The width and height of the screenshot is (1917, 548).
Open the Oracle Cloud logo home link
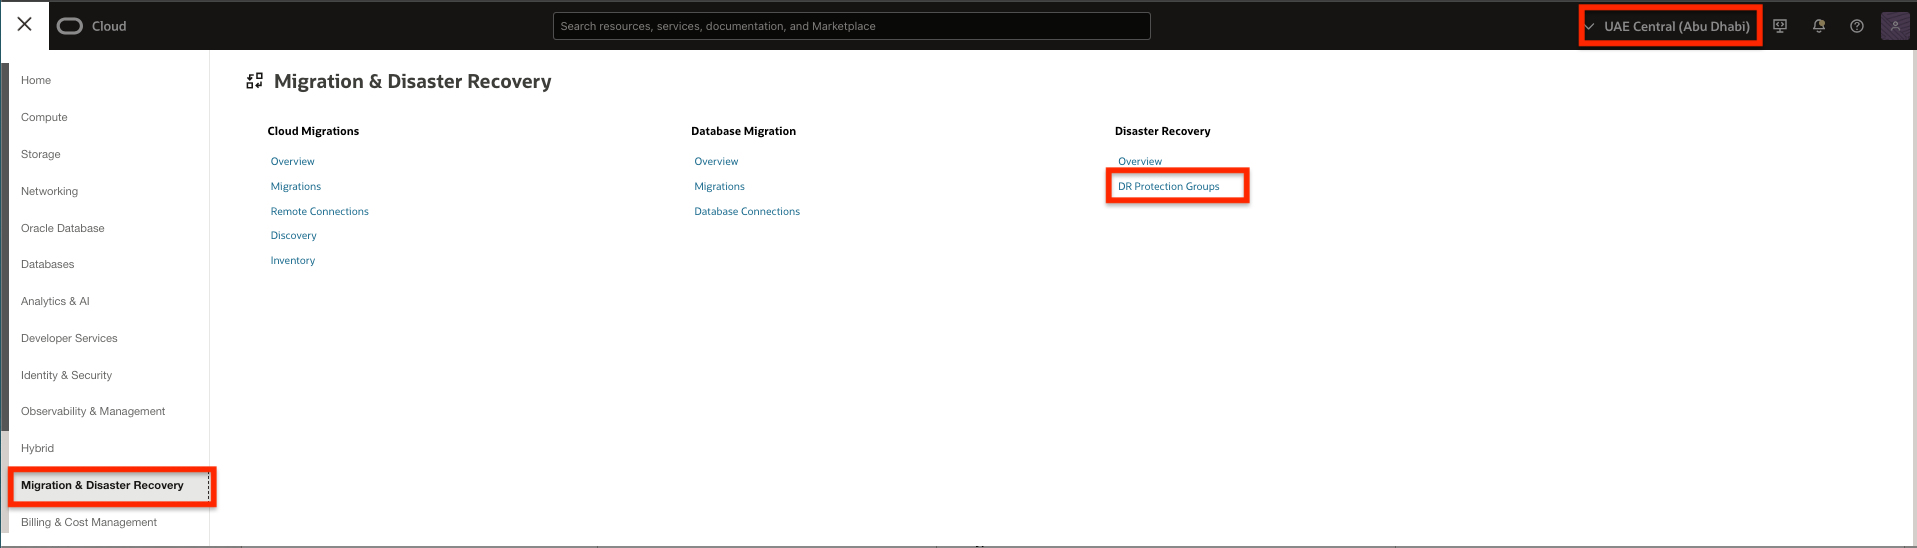(91, 26)
